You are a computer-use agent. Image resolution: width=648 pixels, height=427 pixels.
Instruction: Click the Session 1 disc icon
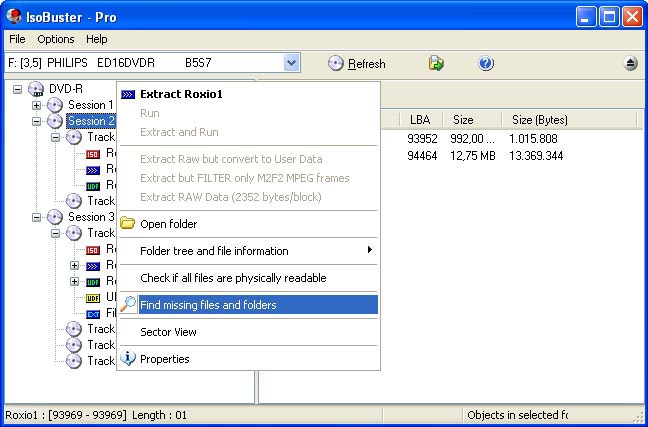[x=55, y=105]
